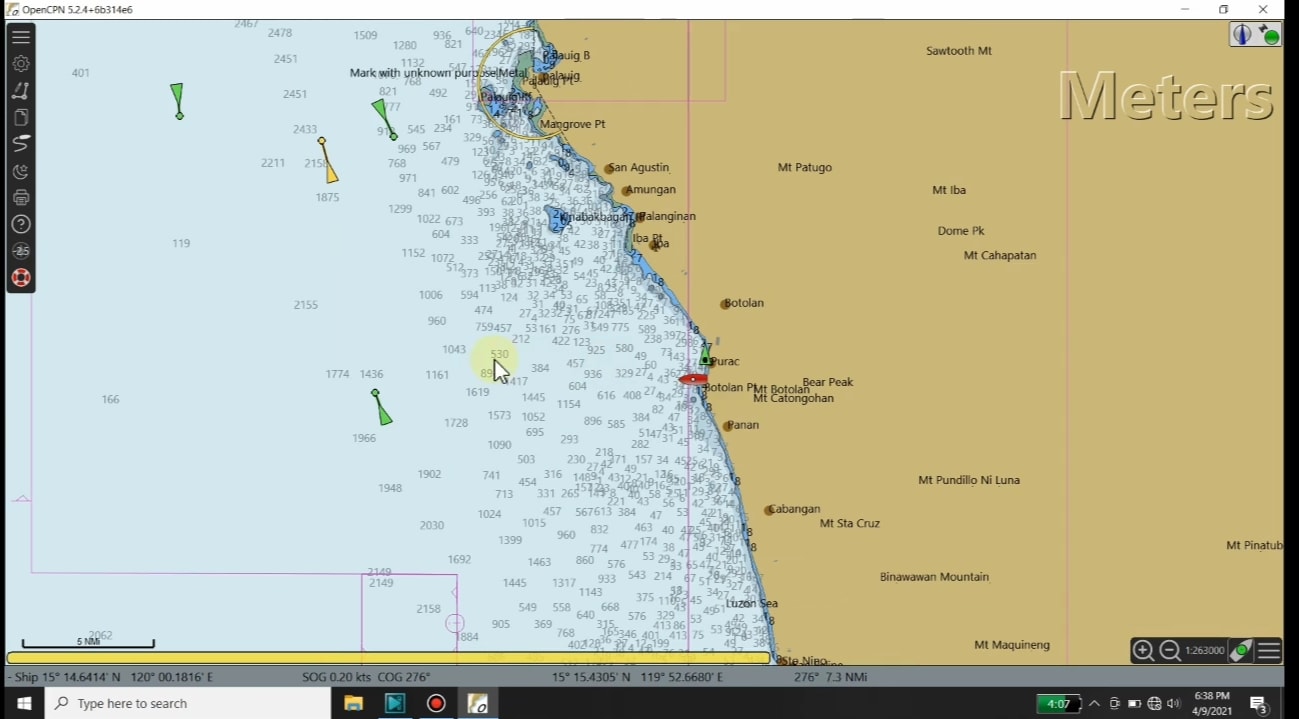Viewport: 1299px width, 719px height.
Task: Switch the day/night color scheme moon icon
Action: [21, 171]
